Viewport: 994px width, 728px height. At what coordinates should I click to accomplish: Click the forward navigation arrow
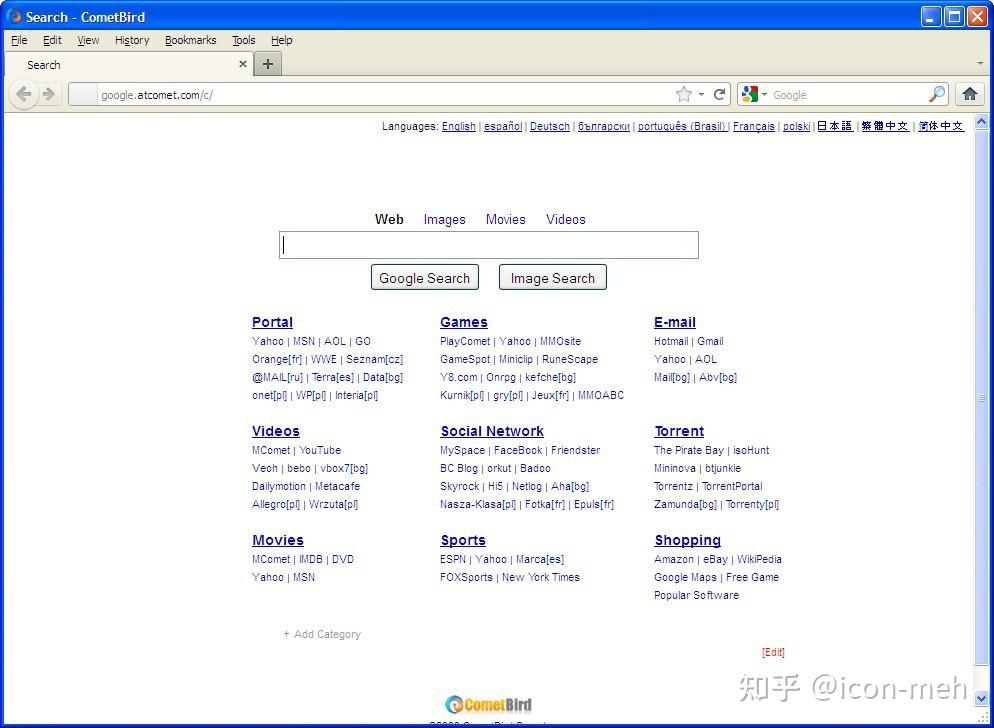[x=51, y=93]
